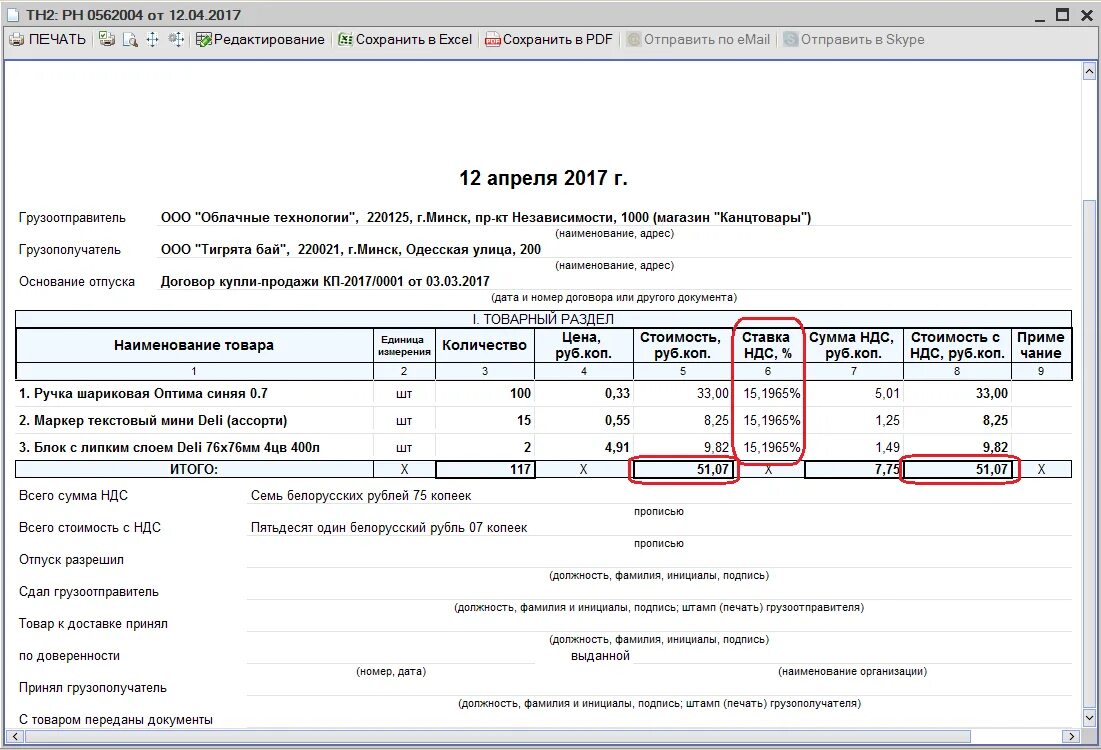Open Редактирование editing mode

pos(260,40)
